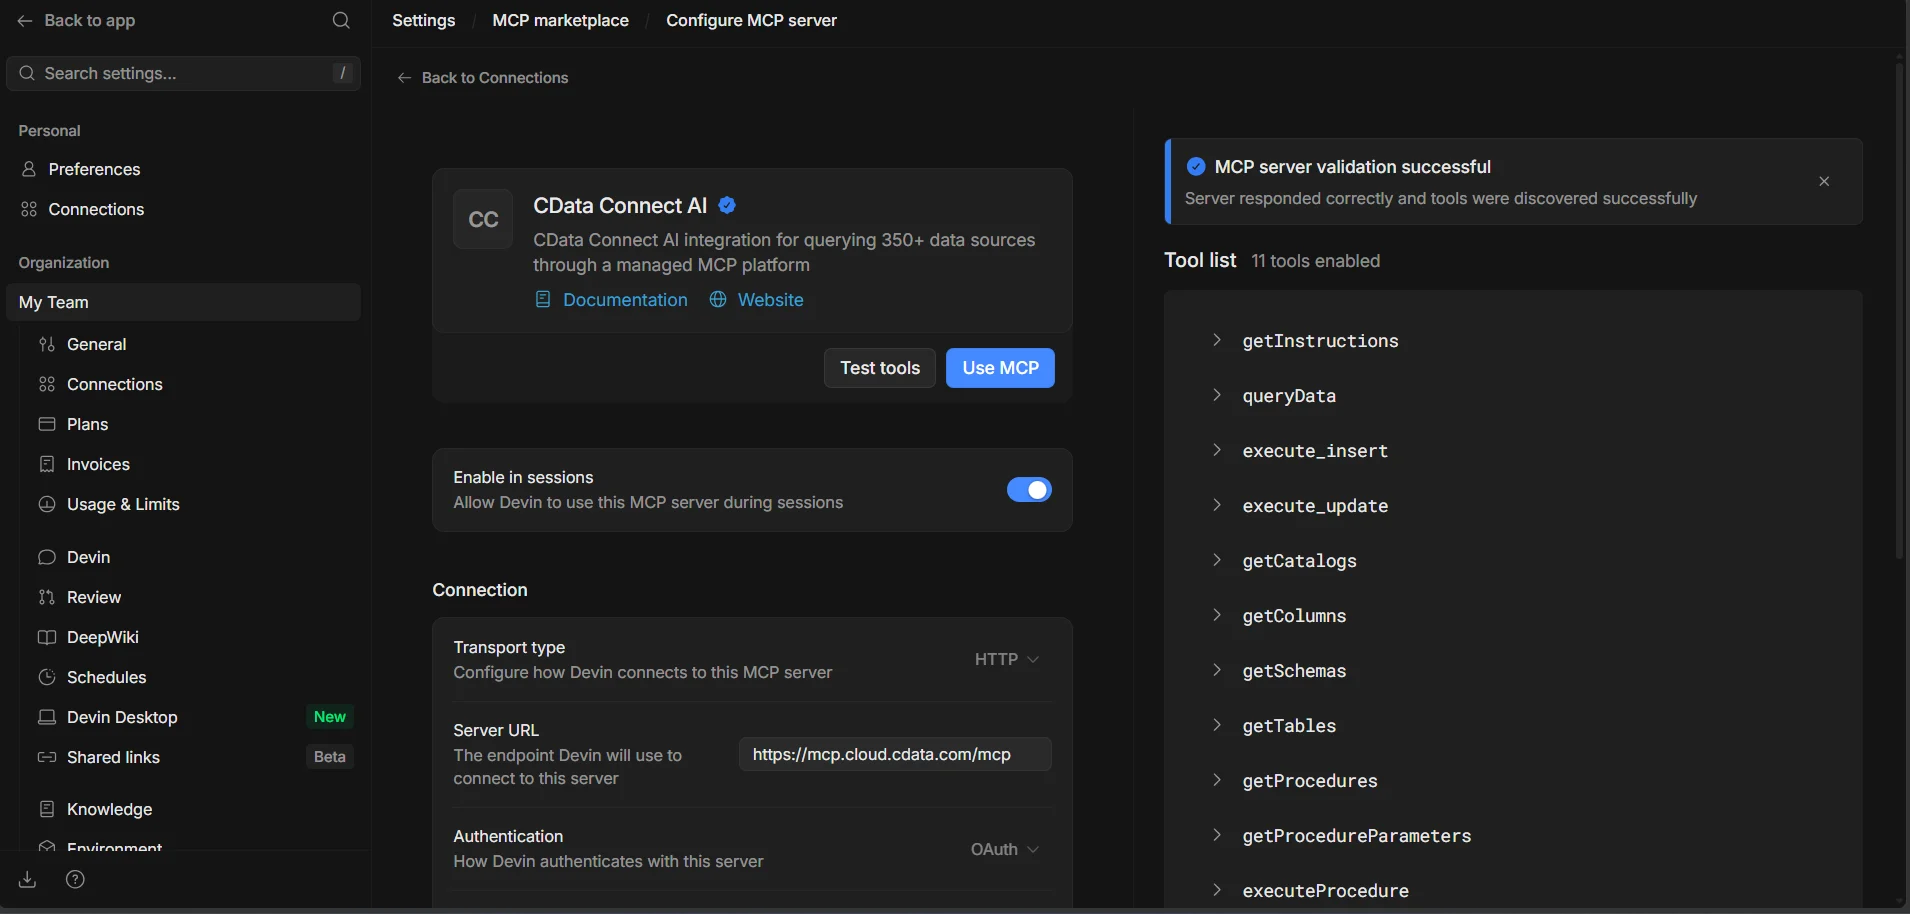Image resolution: width=1910 pixels, height=914 pixels.
Task: Focus the Search settings field
Action: point(184,73)
